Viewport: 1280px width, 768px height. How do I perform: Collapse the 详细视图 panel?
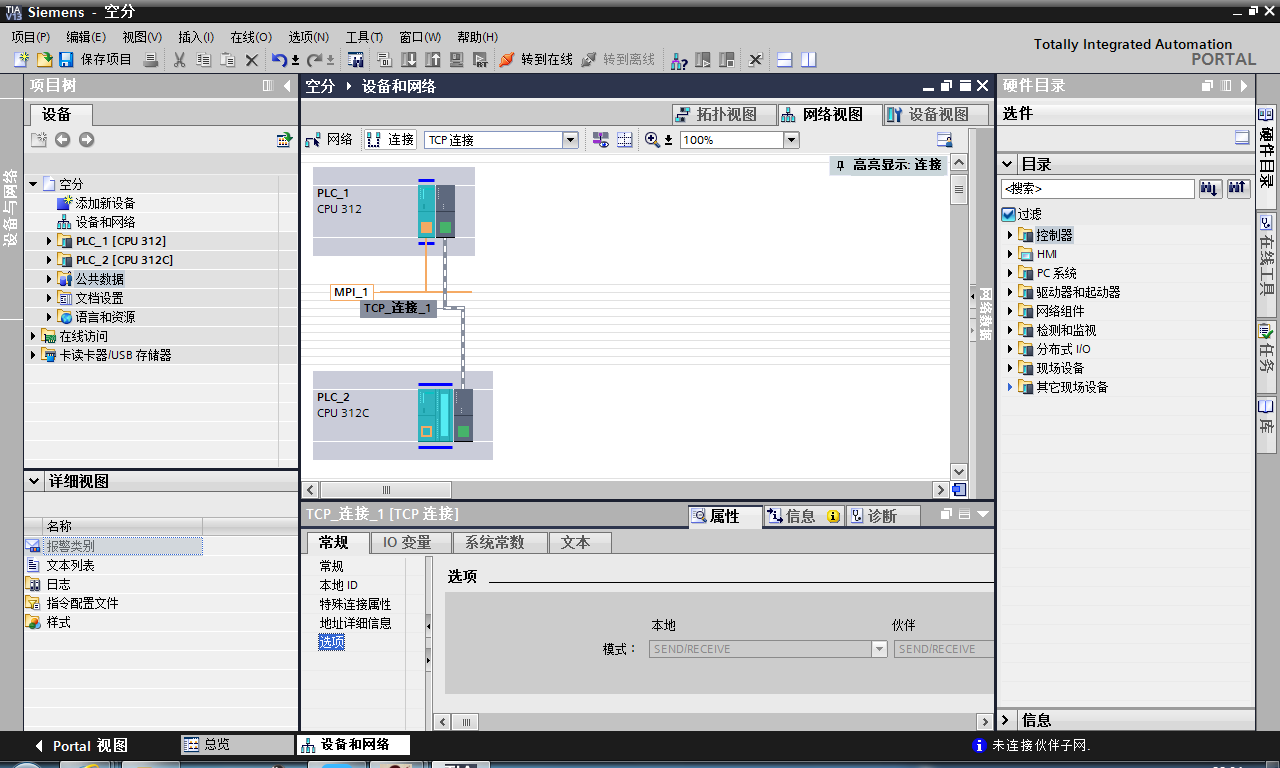34,481
